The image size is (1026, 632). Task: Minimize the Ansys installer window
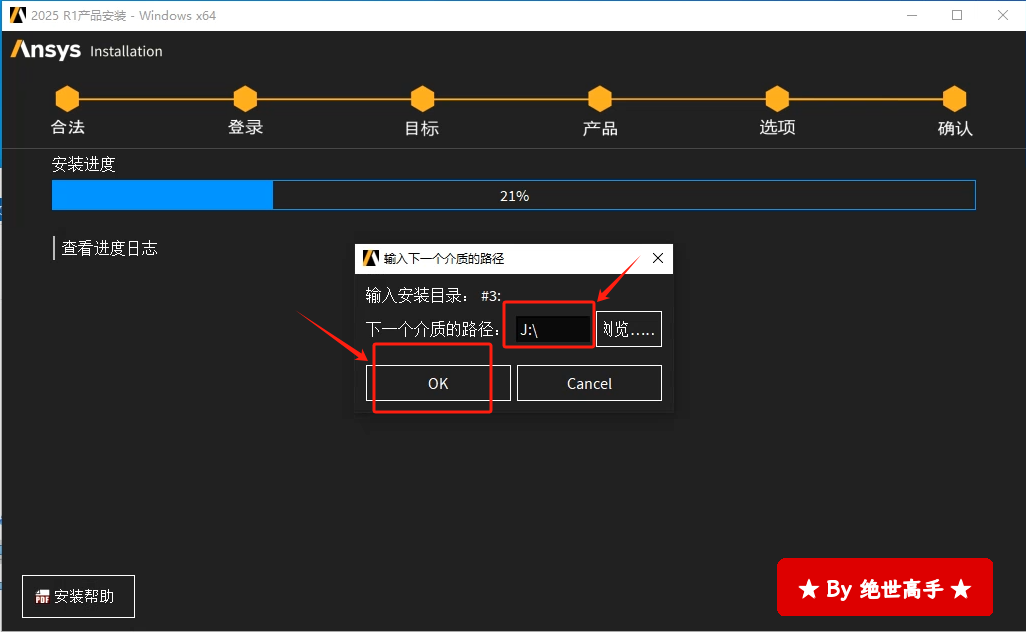coord(912,15)
